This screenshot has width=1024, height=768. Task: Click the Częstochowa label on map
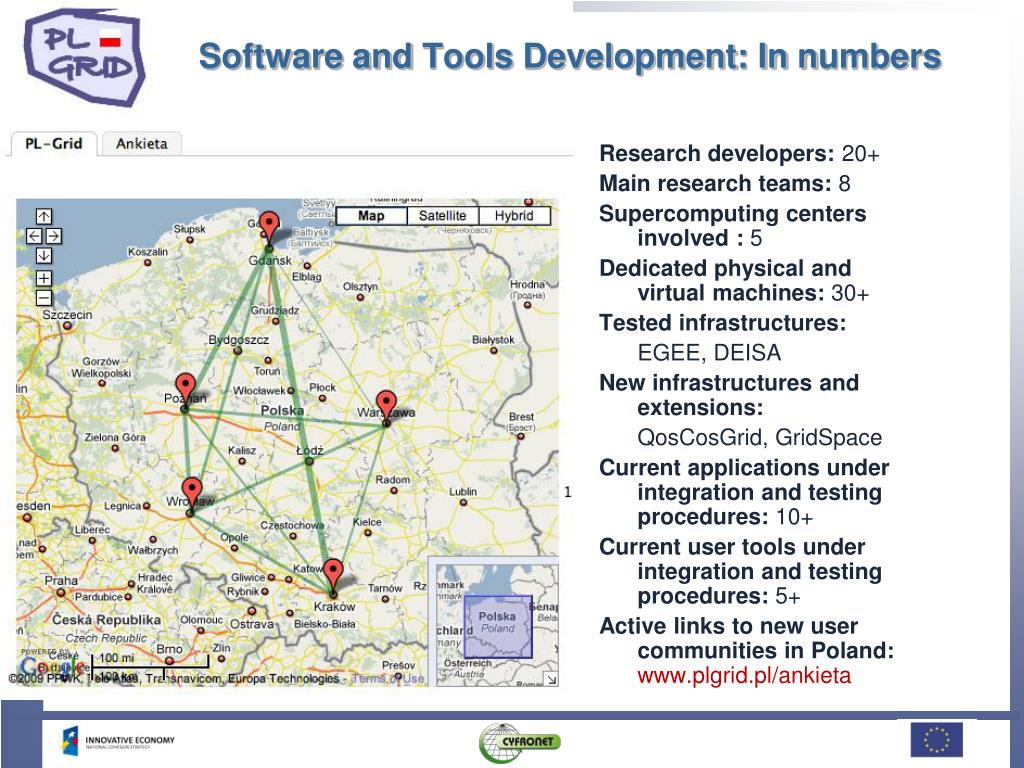pyautogui.click(x=292, y=525)
